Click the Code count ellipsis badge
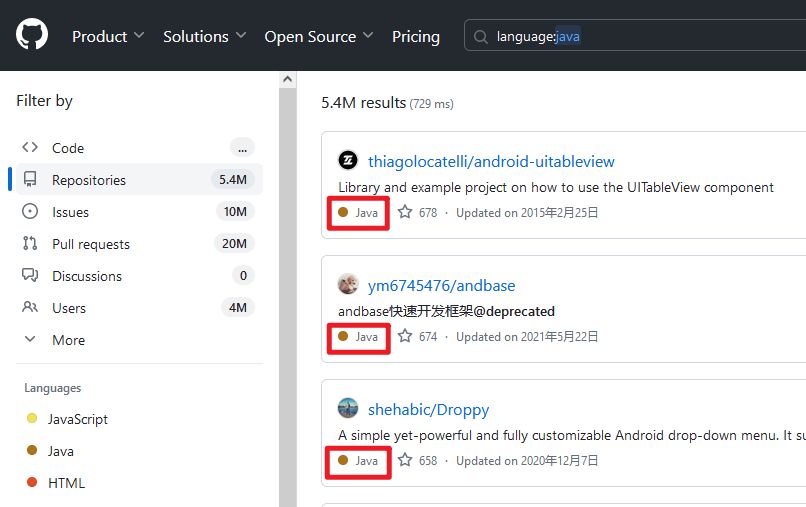Image resolution: width=806 pixels, height=507 pixels. point(242,148)
